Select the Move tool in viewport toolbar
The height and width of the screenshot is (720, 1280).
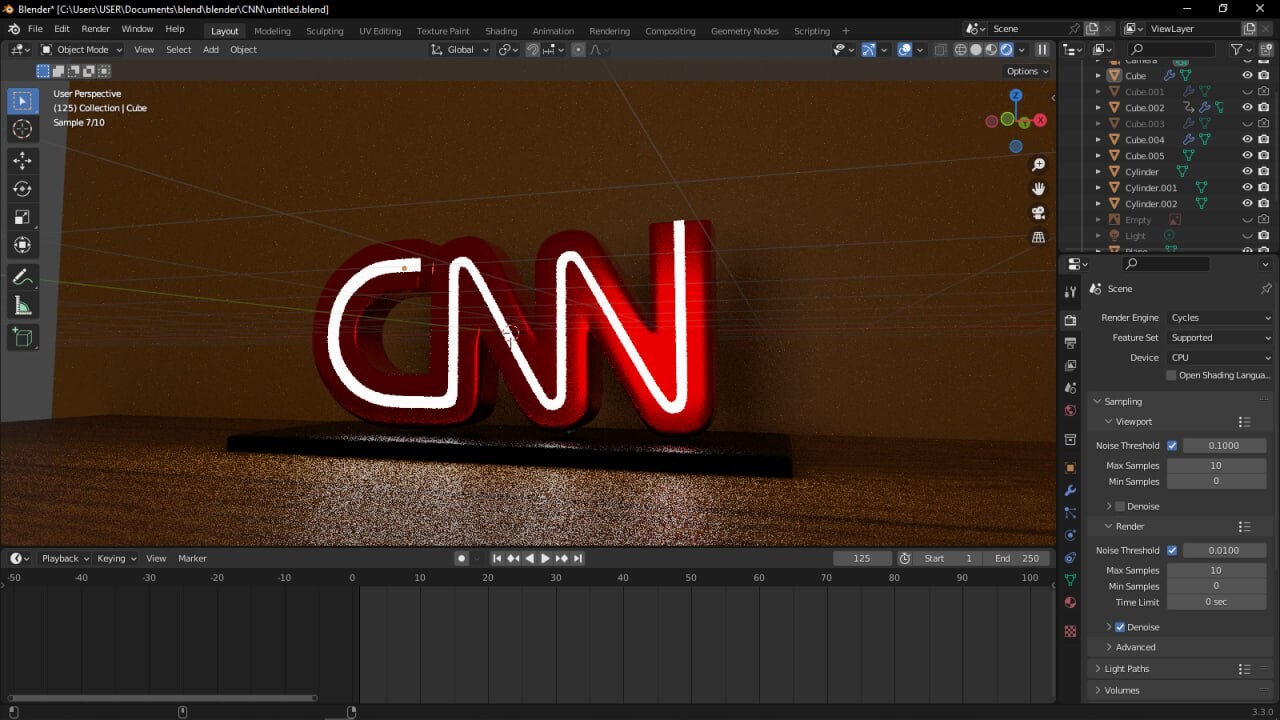(x=22, y=160)
